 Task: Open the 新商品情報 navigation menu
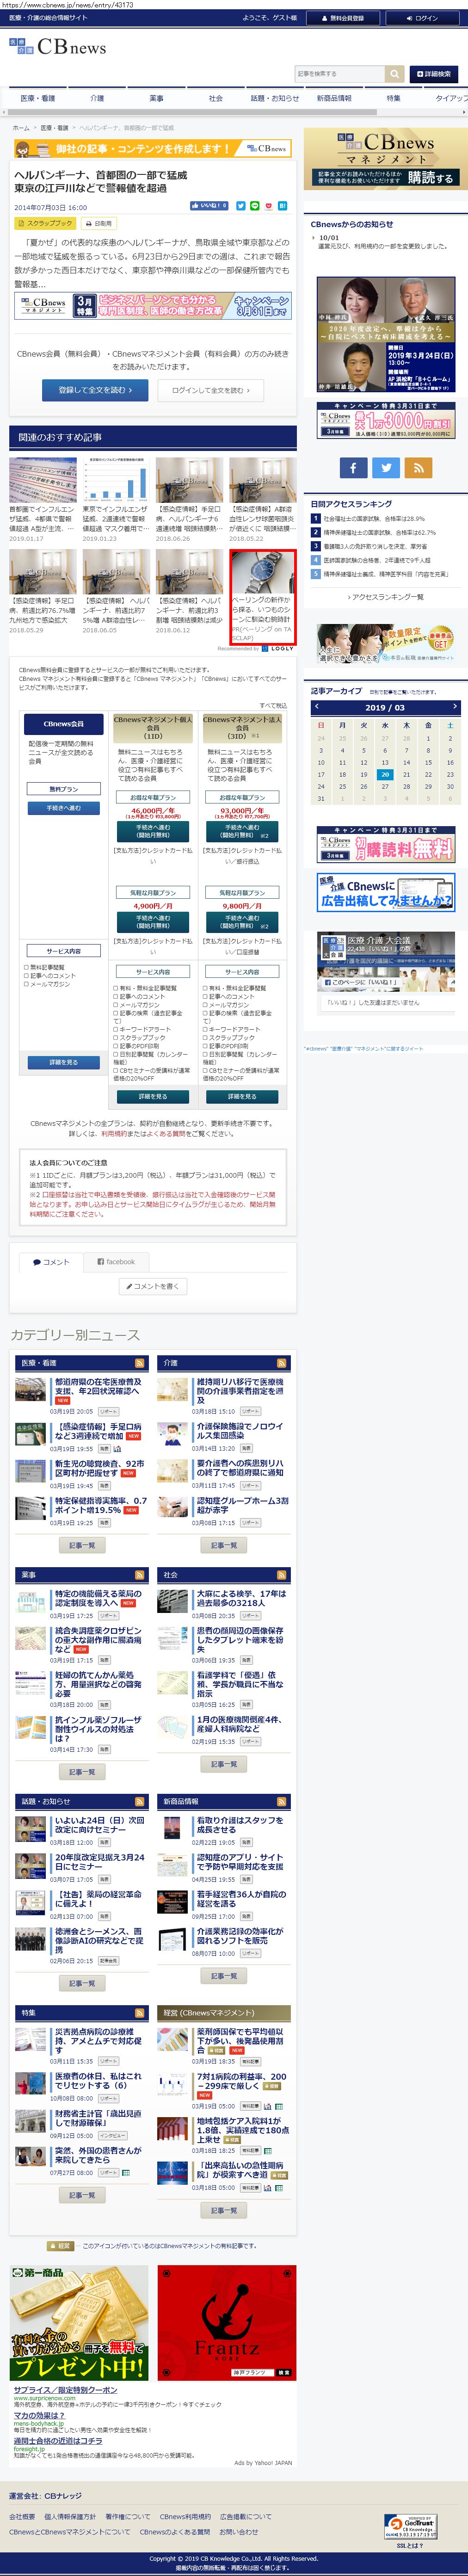[x=334, y=99]
